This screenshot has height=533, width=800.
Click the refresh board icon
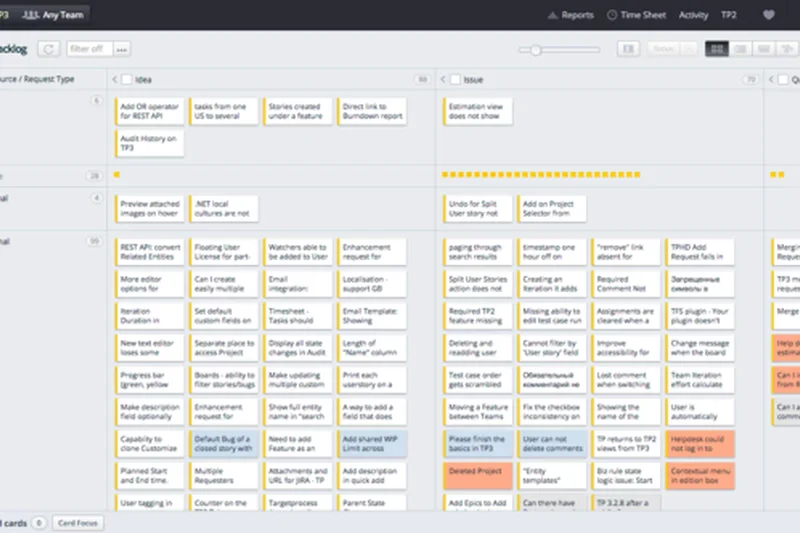pos(48,49)
